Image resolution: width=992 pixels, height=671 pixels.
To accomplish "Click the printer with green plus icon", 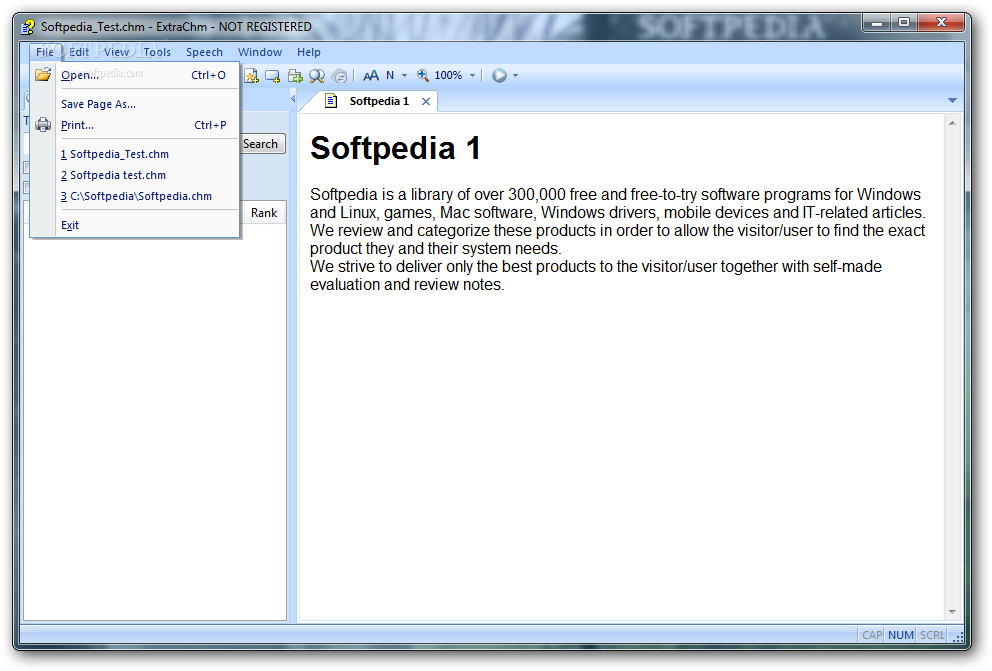I will click(x=295, y=76).
